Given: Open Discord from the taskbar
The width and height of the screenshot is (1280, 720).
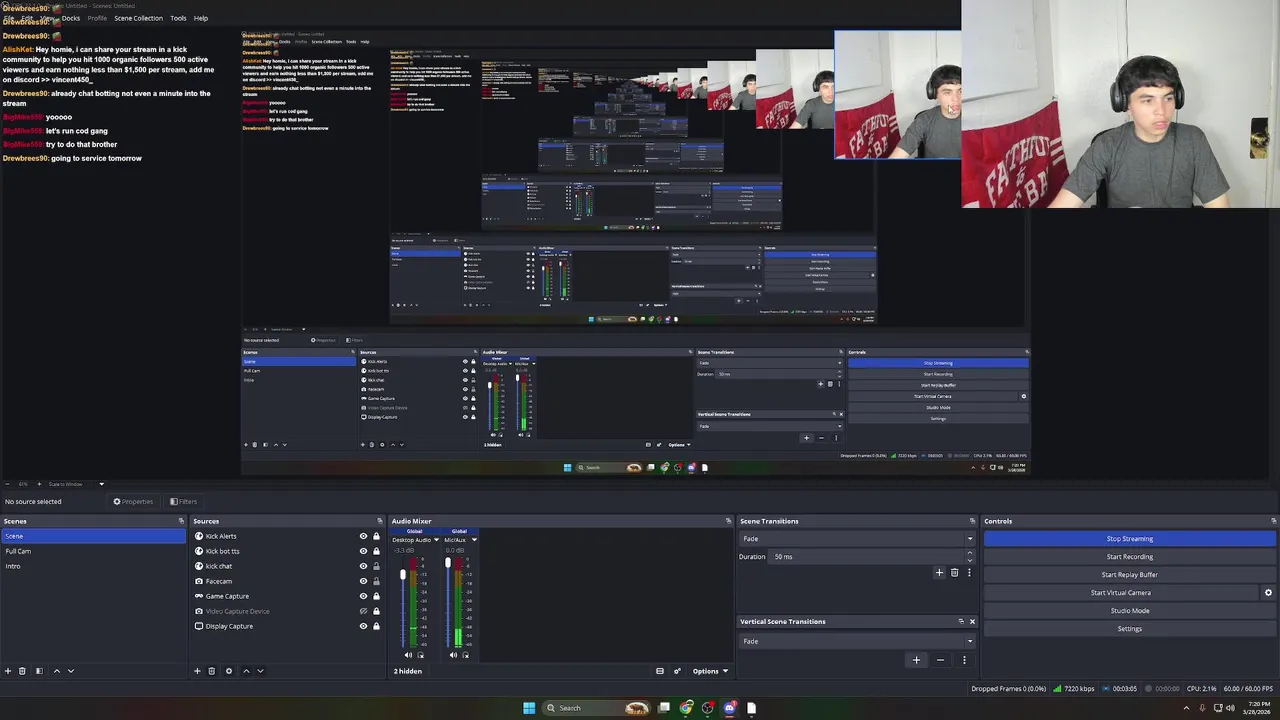Looking at the screenshot, I should [729, 708].
